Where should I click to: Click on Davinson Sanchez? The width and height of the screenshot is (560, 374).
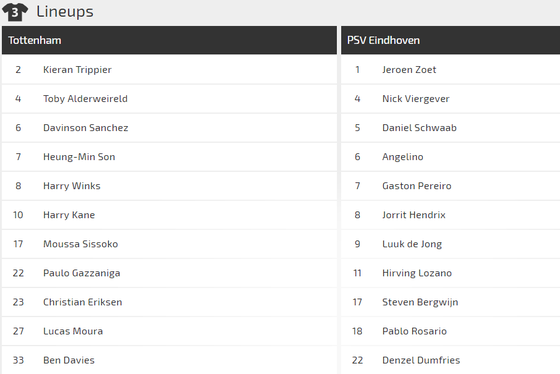pyautogui.click(x=85, y=128)
